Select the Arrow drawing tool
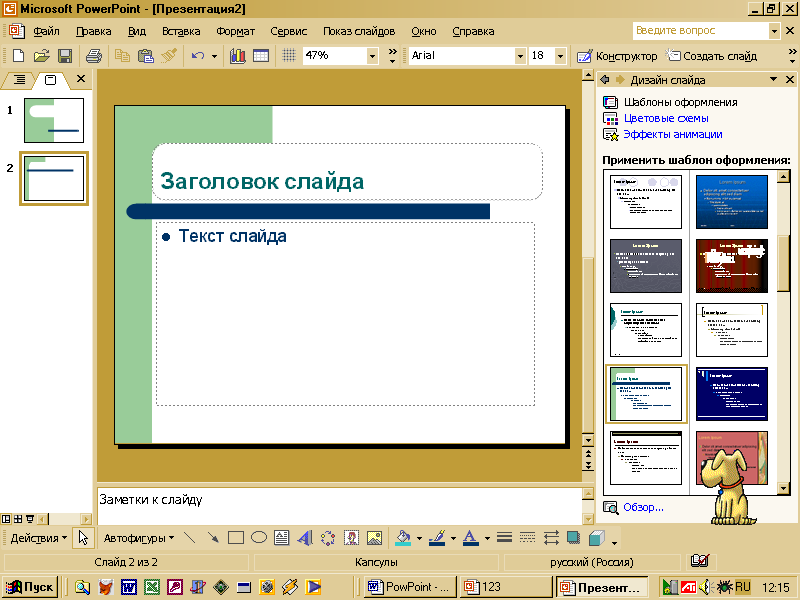Screen dimensions: 800x600 [213, 538]
